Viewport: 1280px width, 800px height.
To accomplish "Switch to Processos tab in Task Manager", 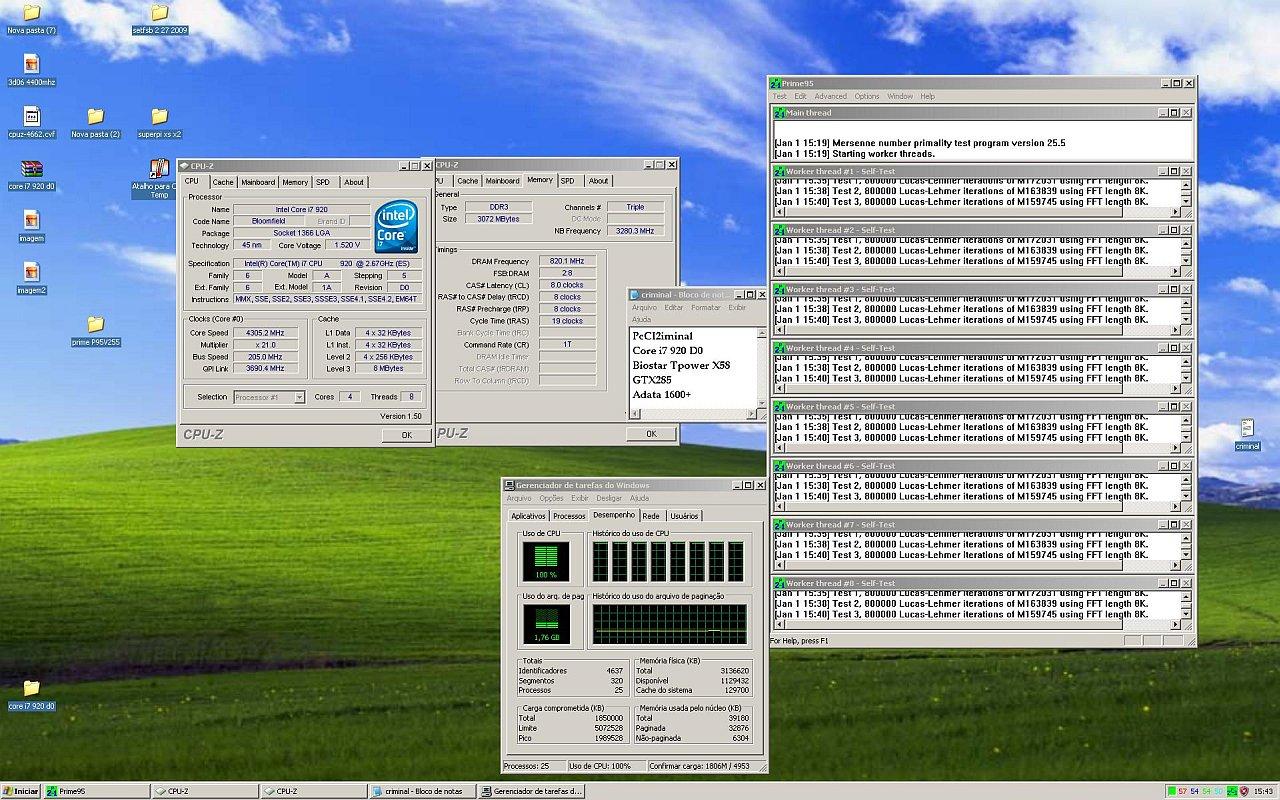I will (569, 516).
